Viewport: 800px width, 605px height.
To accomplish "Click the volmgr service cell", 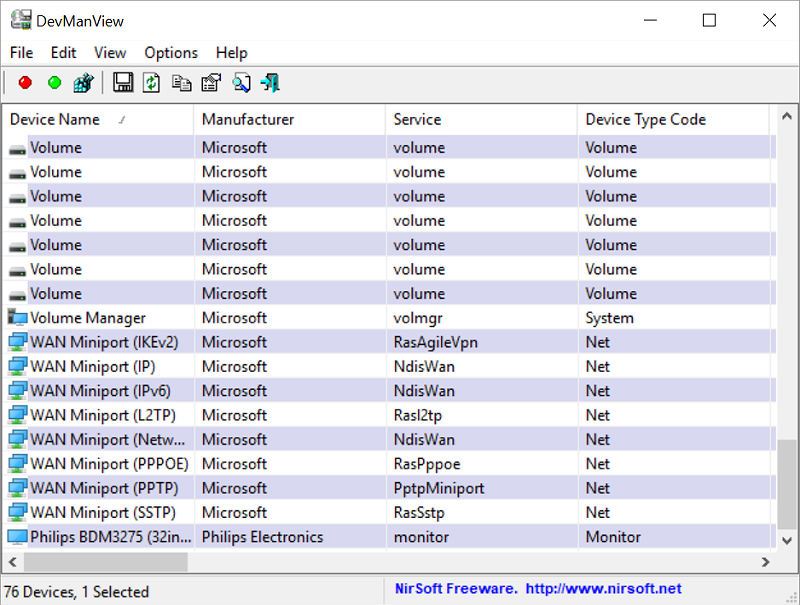I will pyautogui.click(x=418, y=318).
